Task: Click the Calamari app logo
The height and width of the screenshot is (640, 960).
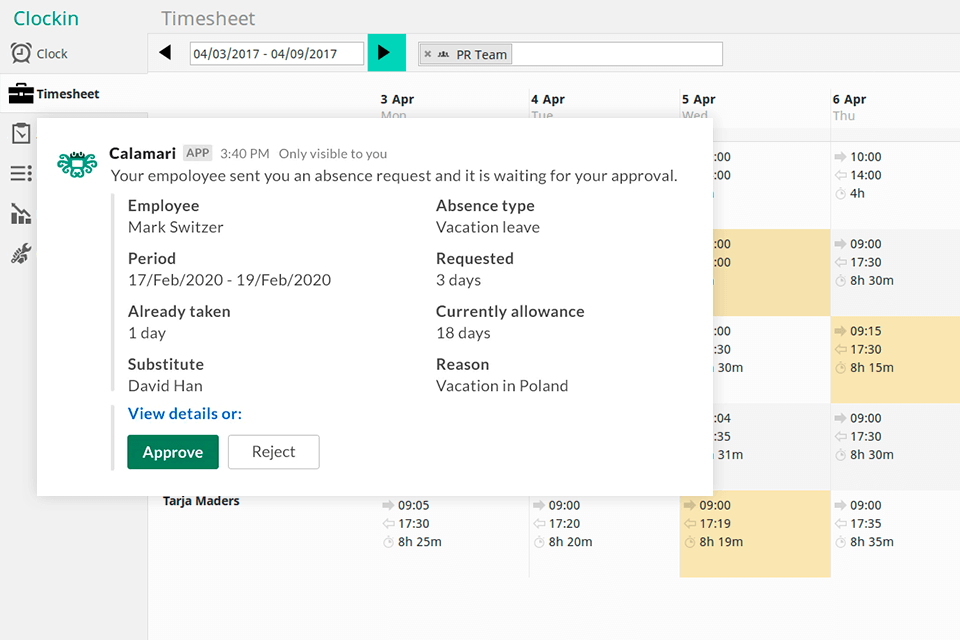Action: click(77, 164)
